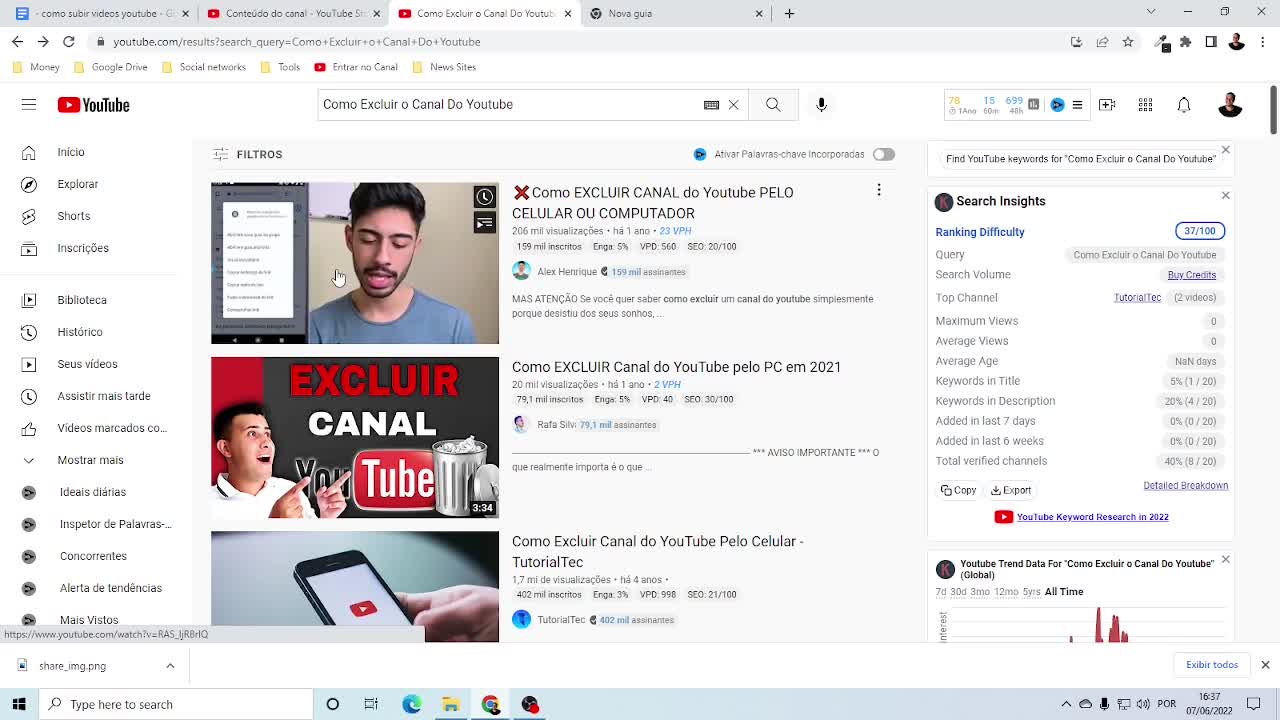
Task: Open the Windows Start menu
Action: (x=19, y=704)
